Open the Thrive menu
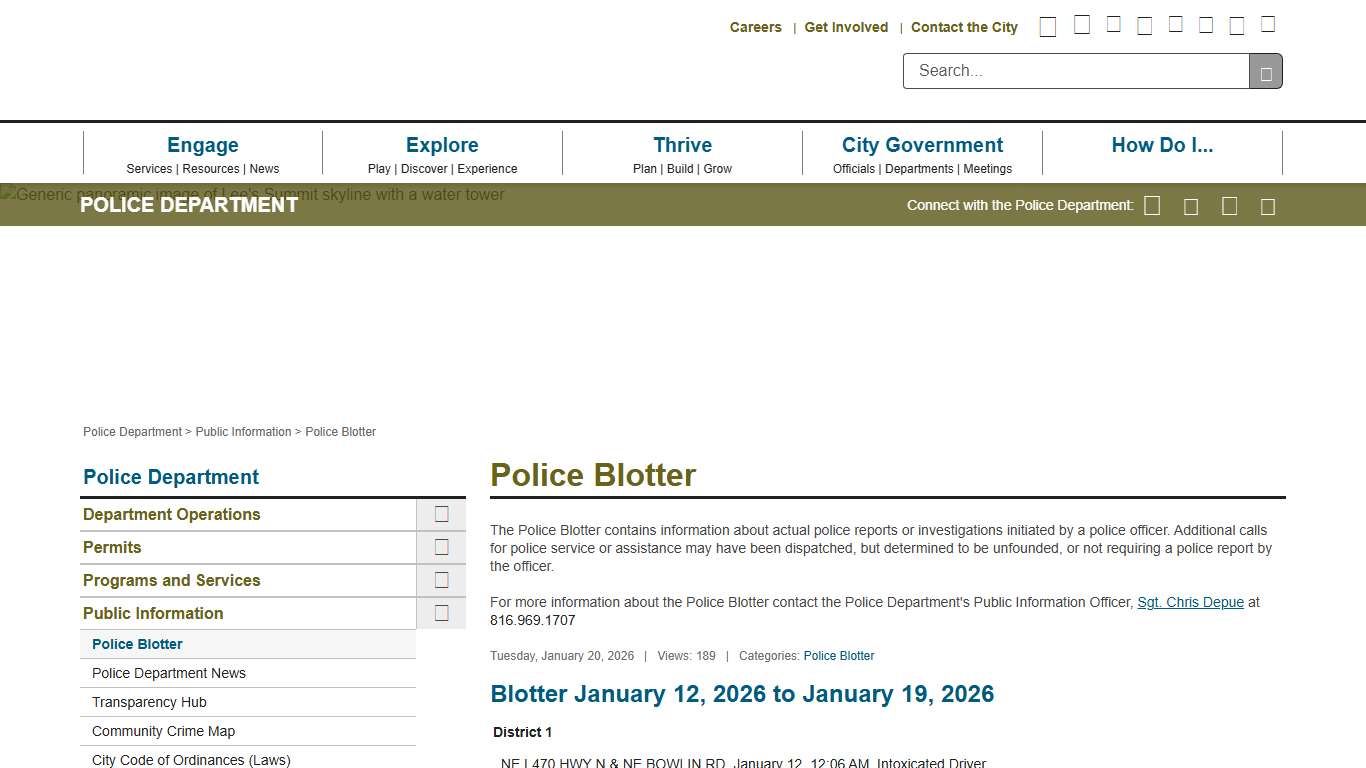This screenshot has height=768, width=1366. [682, 145]
